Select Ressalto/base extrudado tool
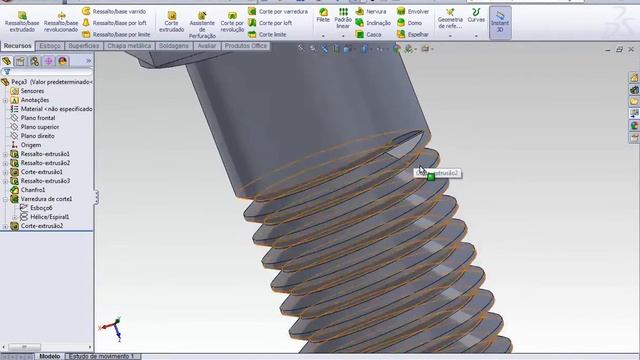This screenshot has height=360, width=640. point(22,22)
